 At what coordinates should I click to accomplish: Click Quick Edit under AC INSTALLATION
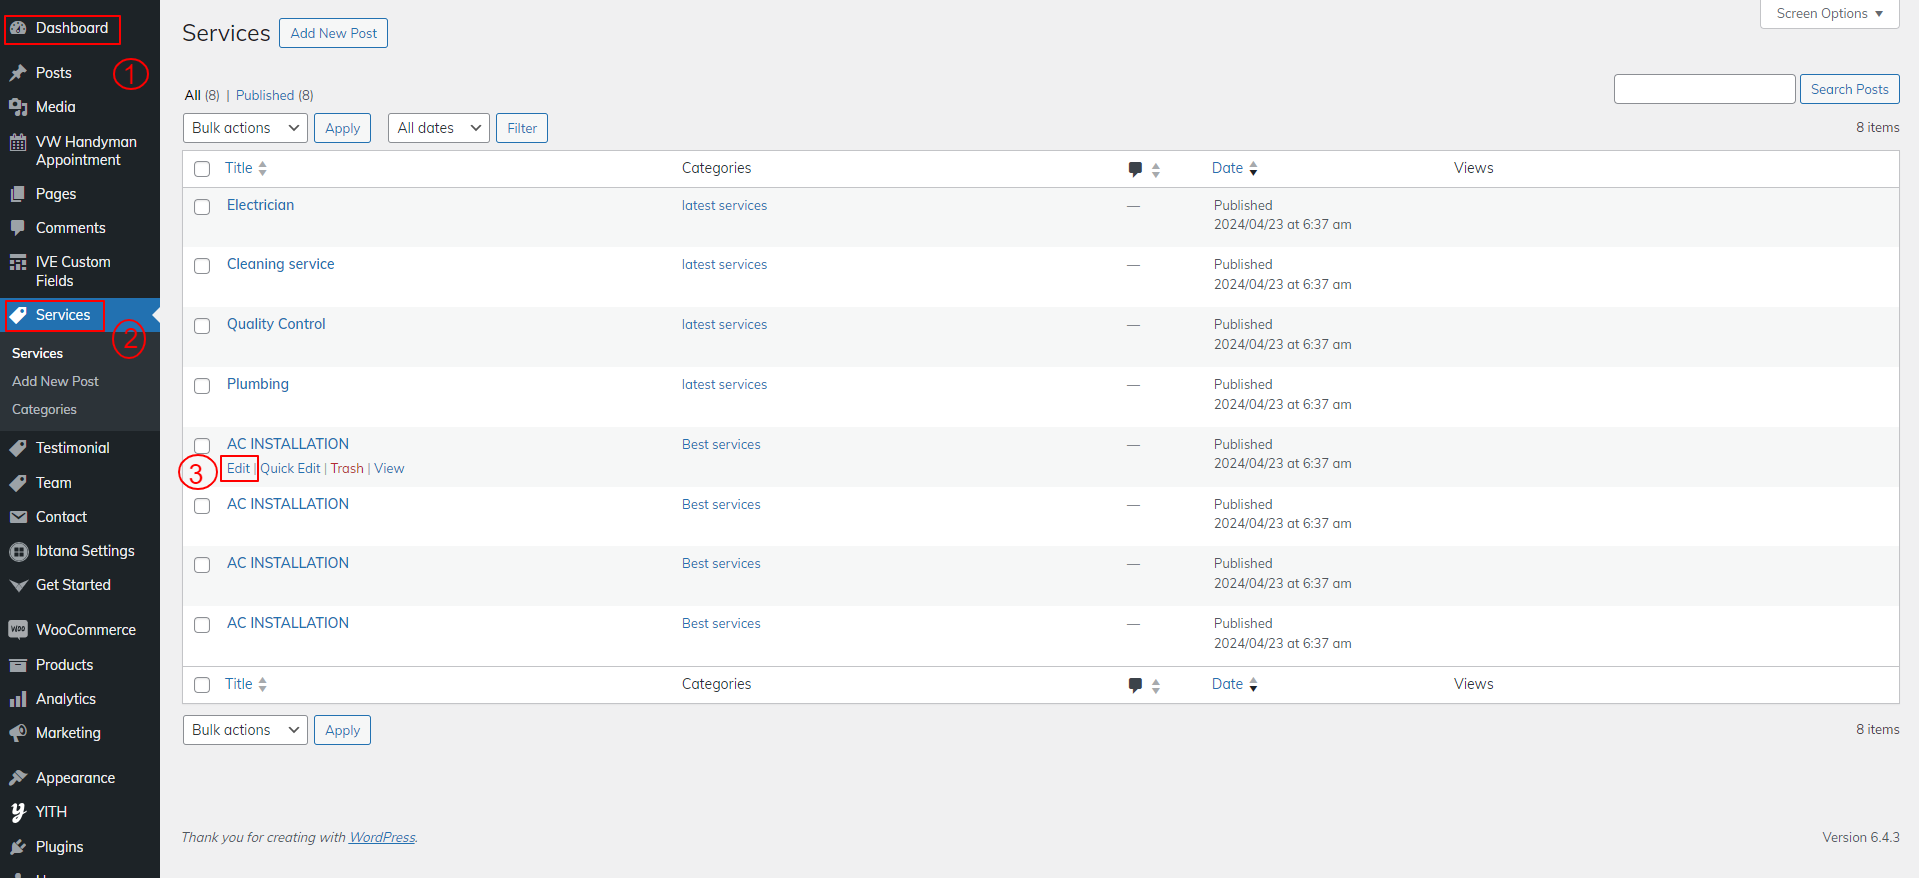(290, 469)
